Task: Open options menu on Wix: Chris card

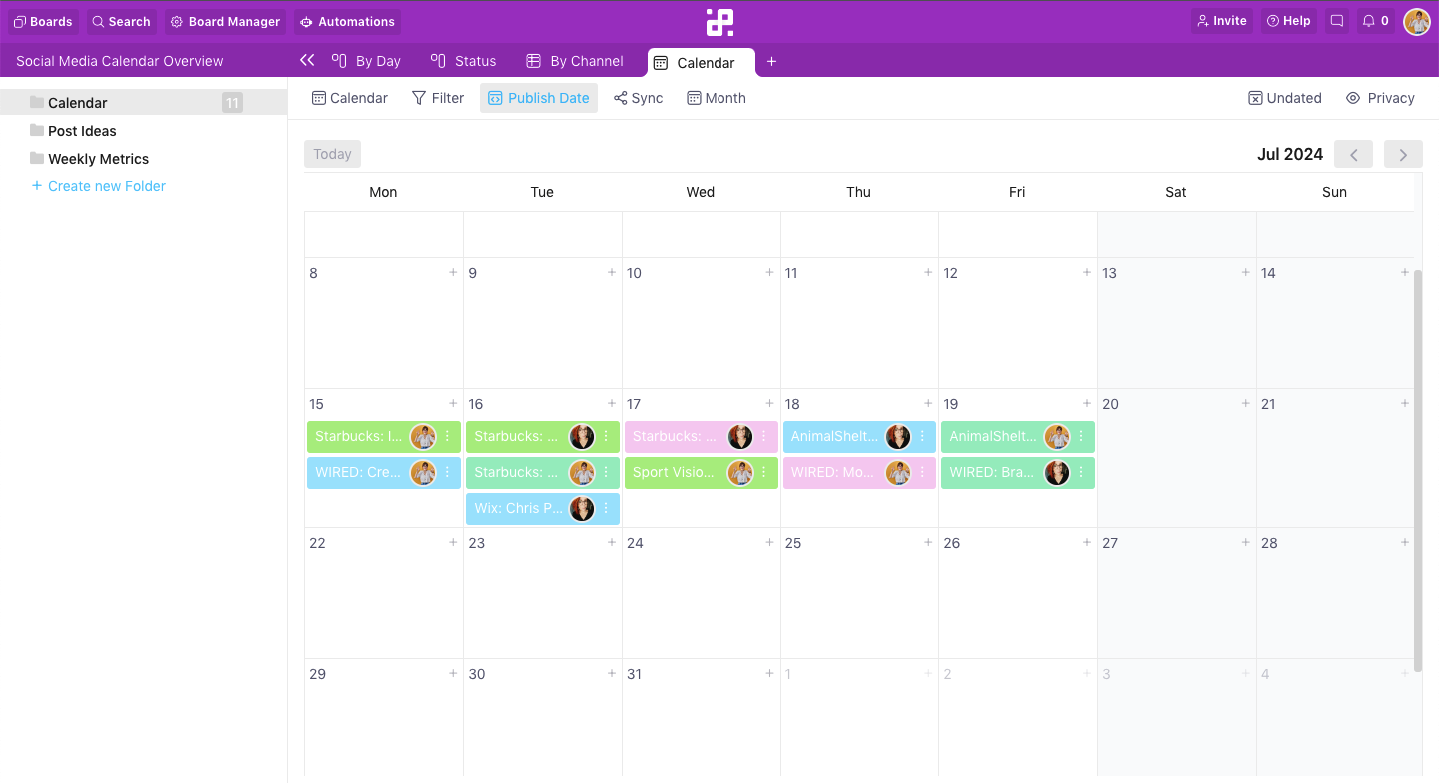Action: 606,509
